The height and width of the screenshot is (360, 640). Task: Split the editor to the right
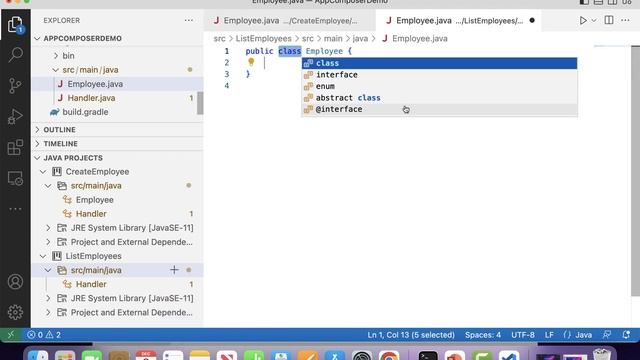click(x=609, y=20)
